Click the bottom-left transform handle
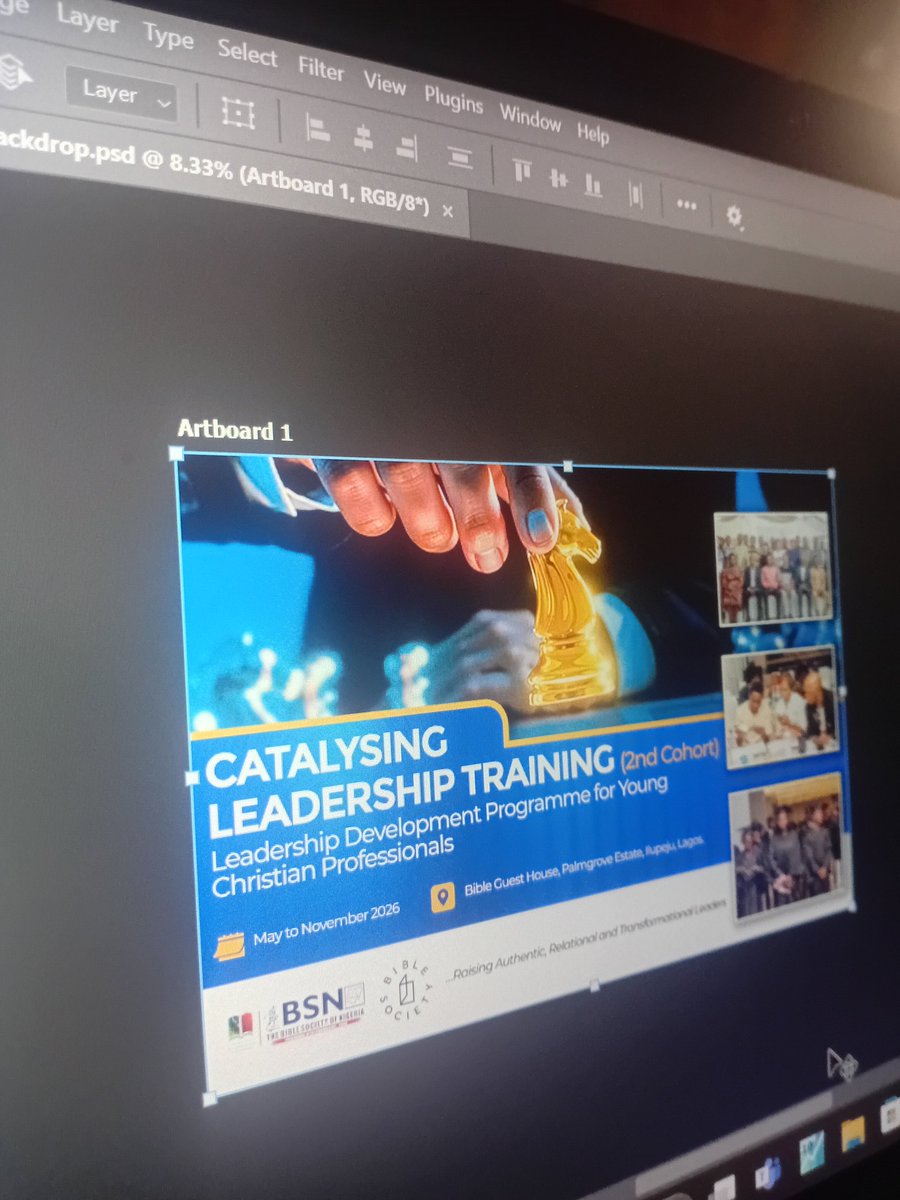 click(x=209, y=1098)
